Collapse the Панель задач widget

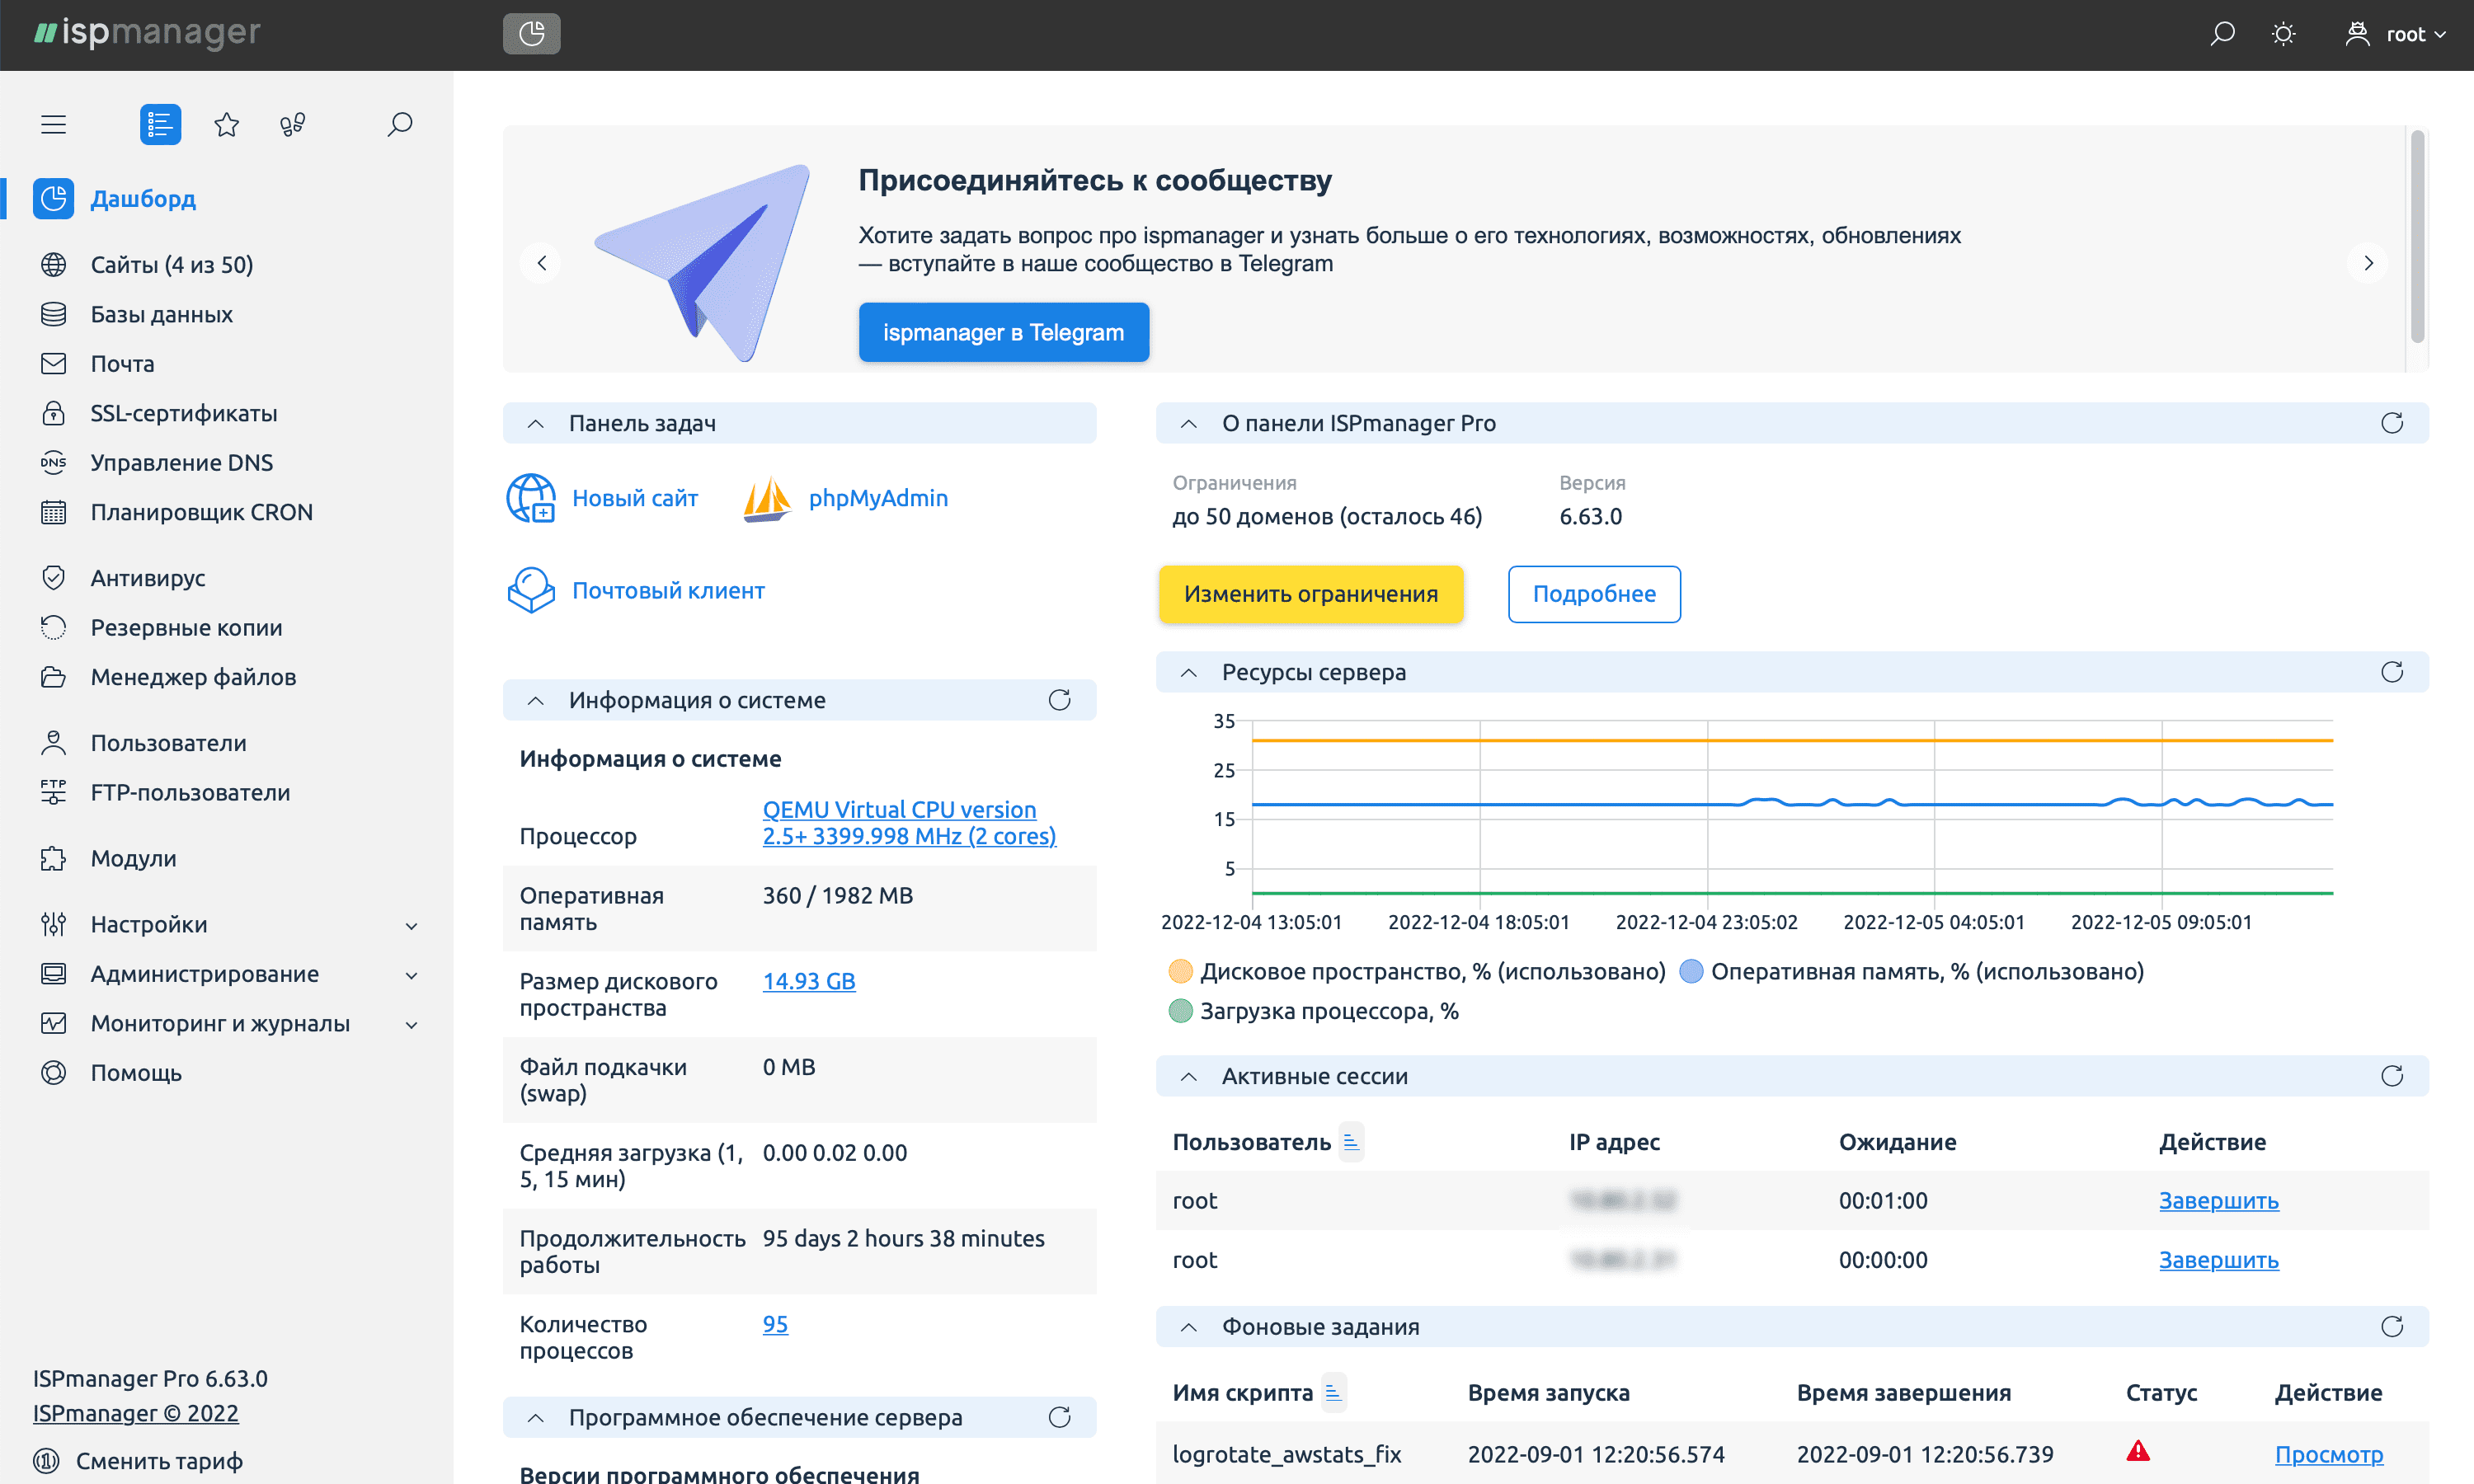536,424
